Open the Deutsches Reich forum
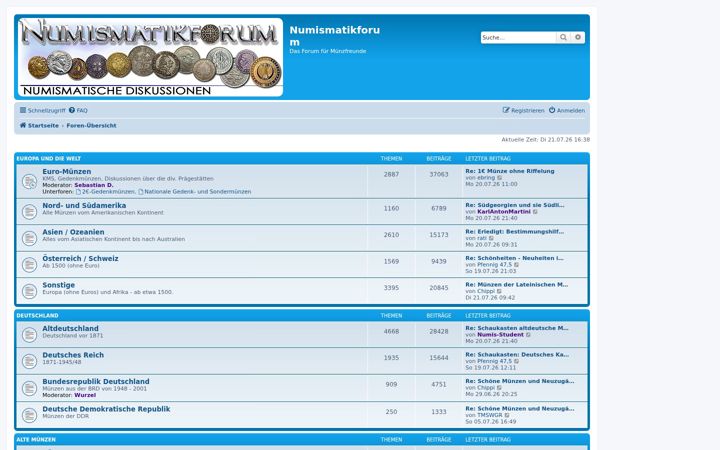The width and height of the screenshot is (720, 450). tap(73, 355)
